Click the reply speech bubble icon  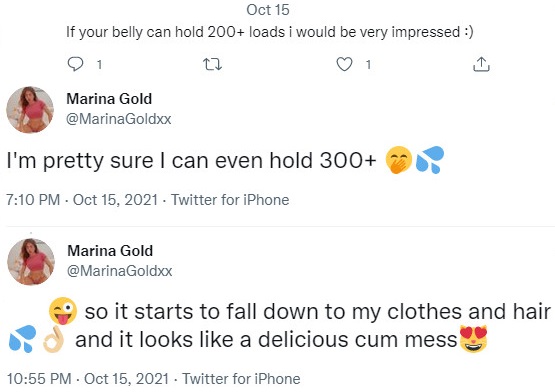click(75, 64)
